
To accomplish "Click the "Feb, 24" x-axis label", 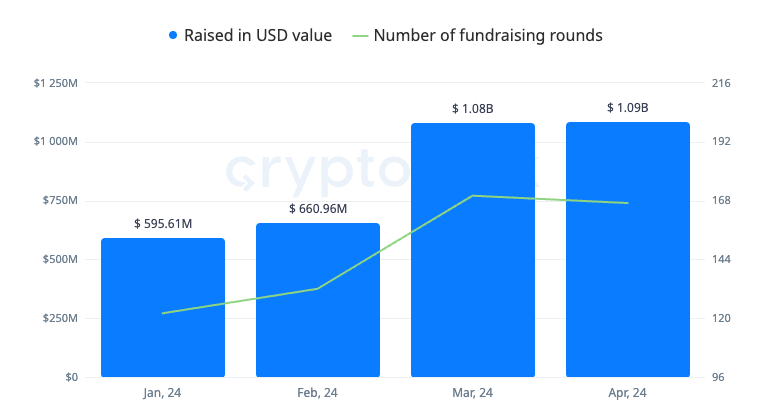I will [318, 393].
